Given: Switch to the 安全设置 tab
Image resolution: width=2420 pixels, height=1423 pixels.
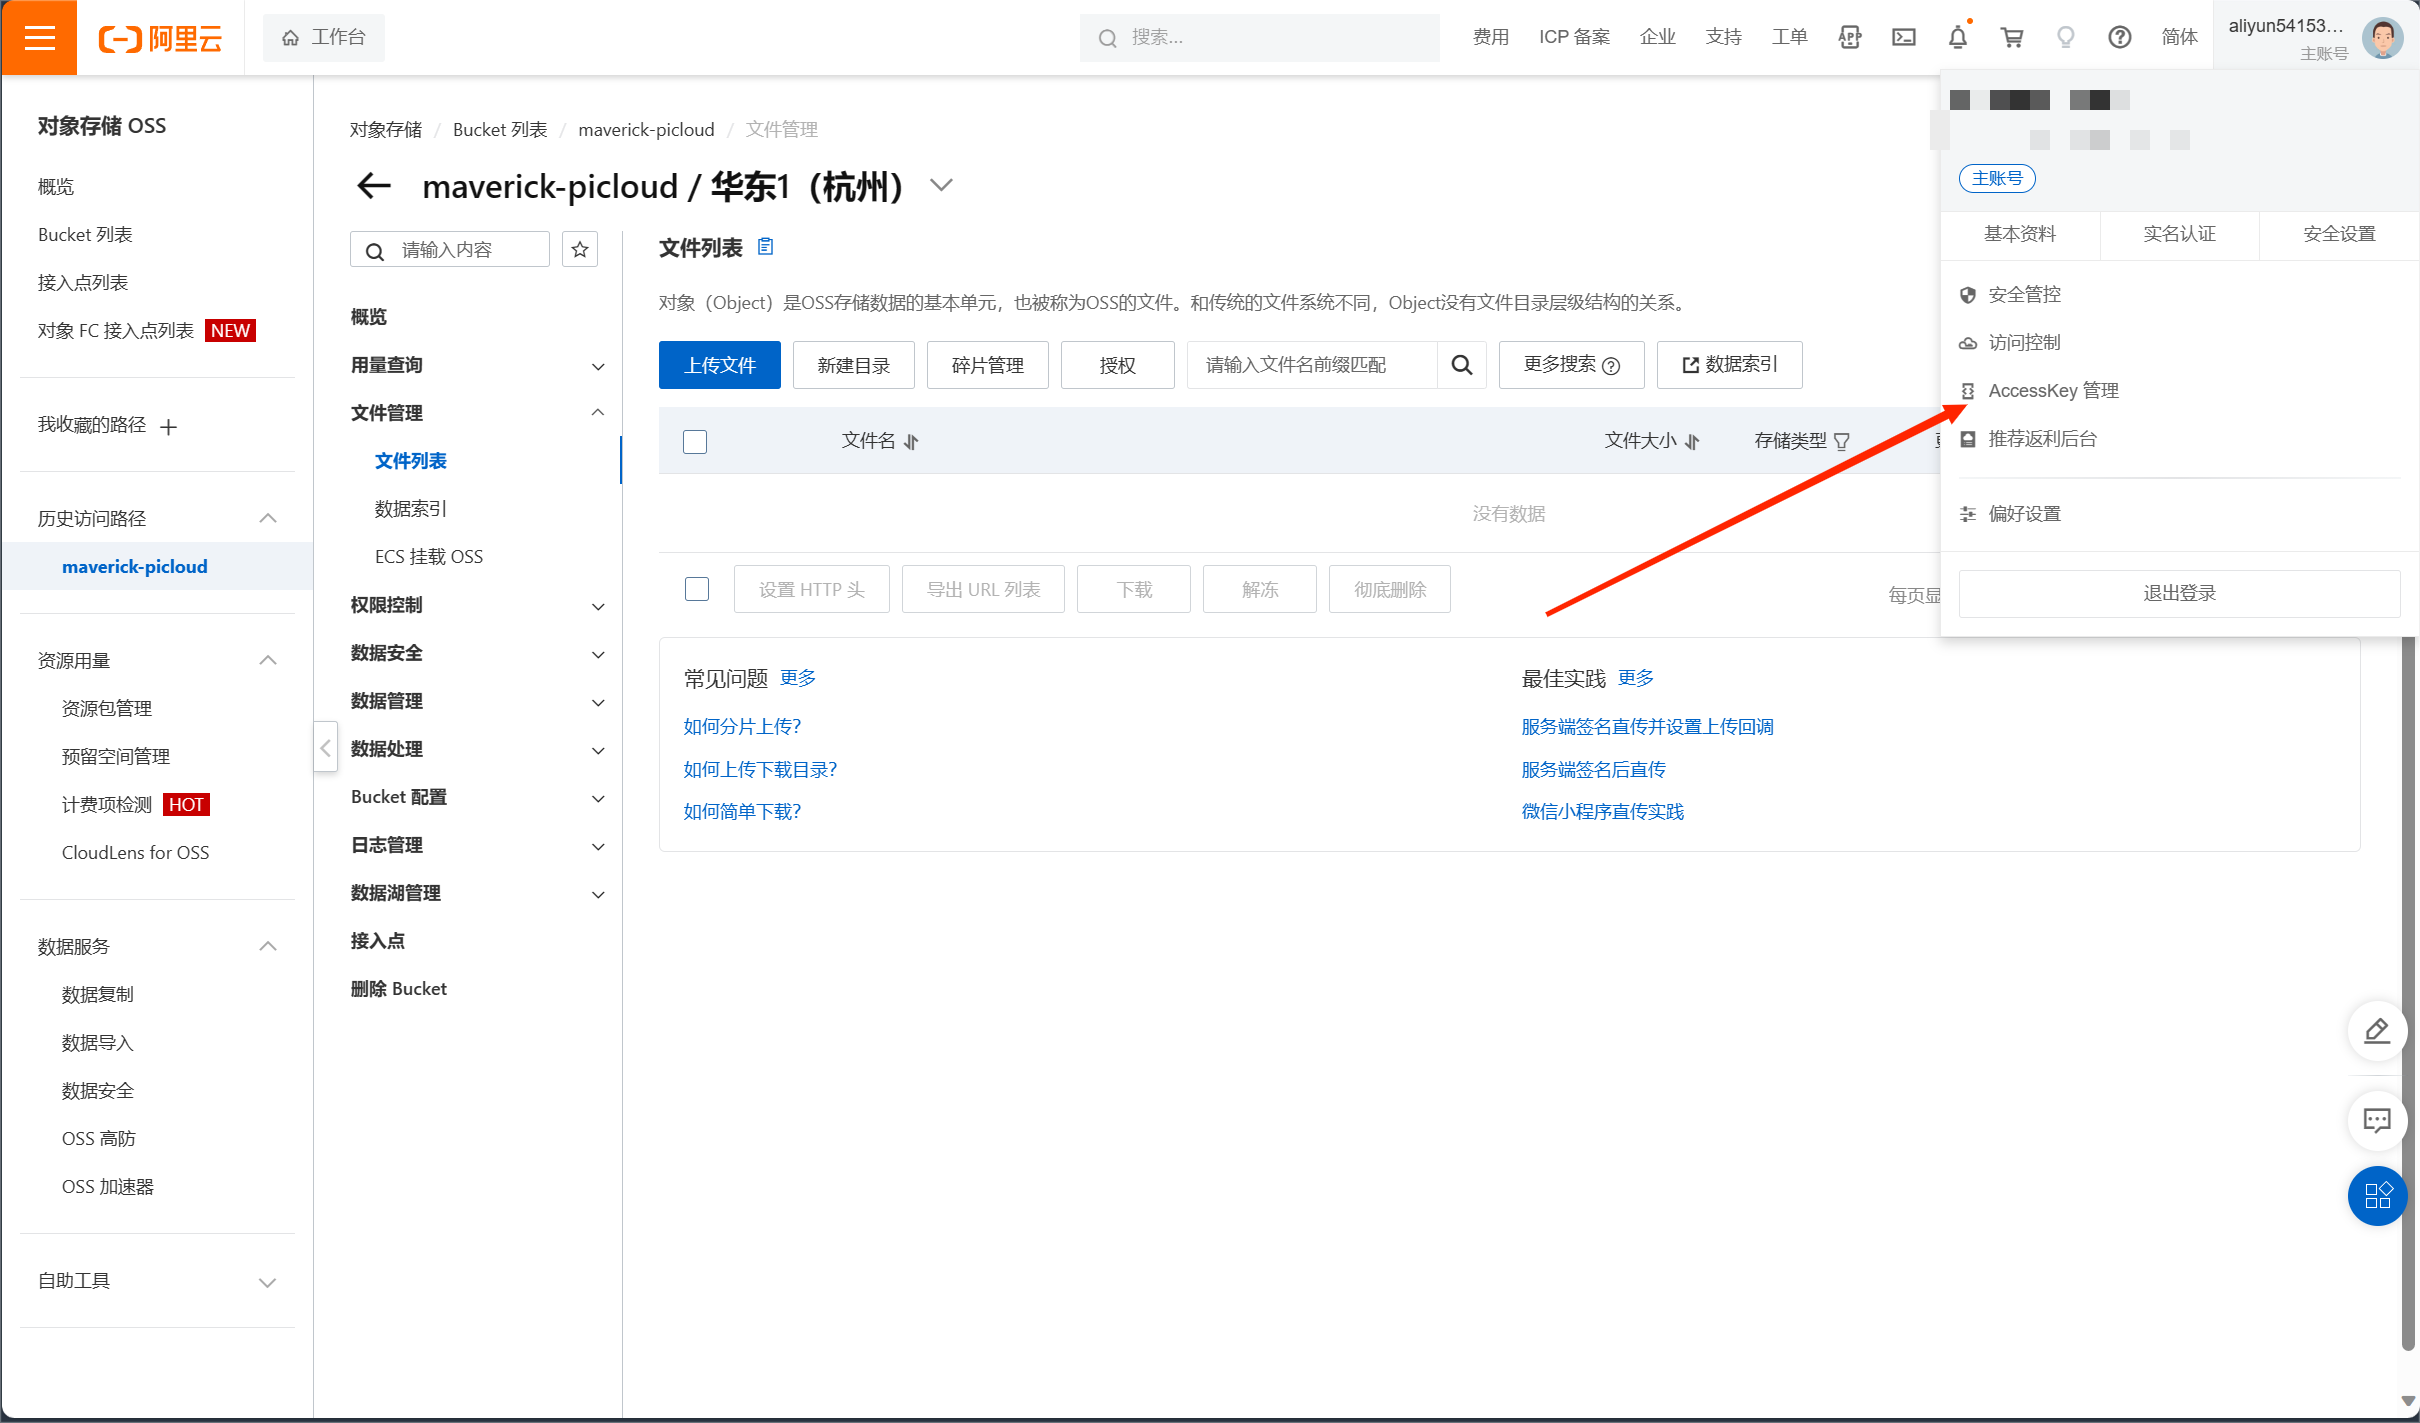Looking at the screenshot, I should [2338, 234].
